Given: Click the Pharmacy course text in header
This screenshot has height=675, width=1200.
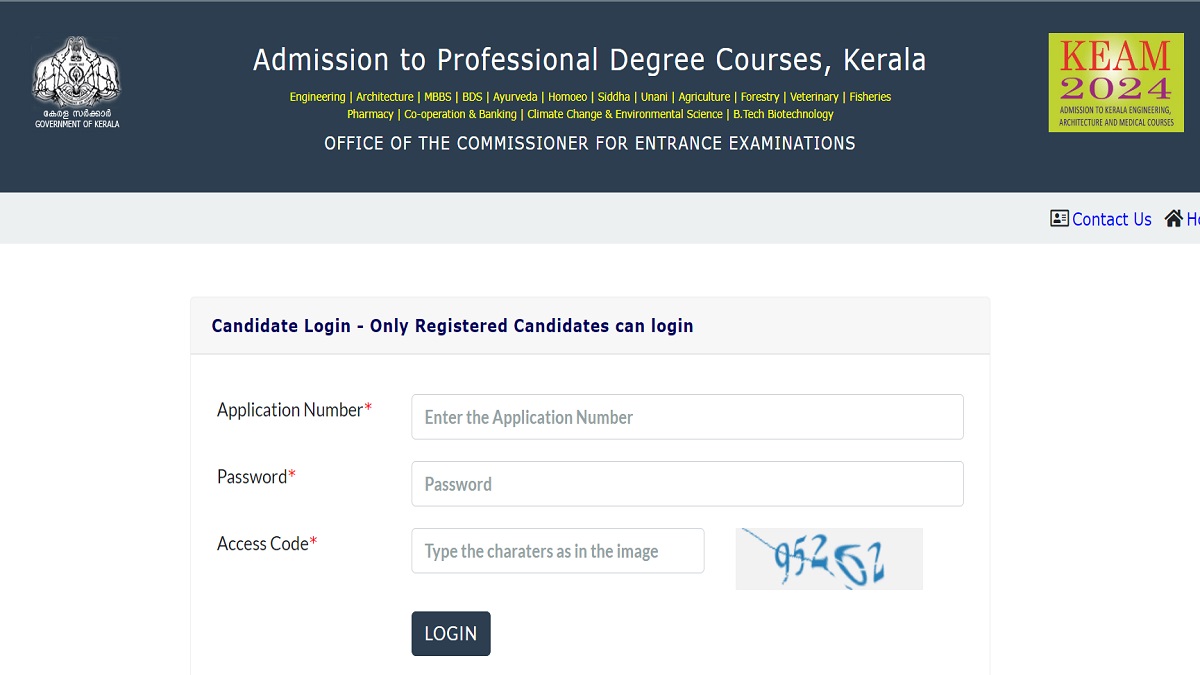Looking at the screenshot, I should [x=370, y=114].
